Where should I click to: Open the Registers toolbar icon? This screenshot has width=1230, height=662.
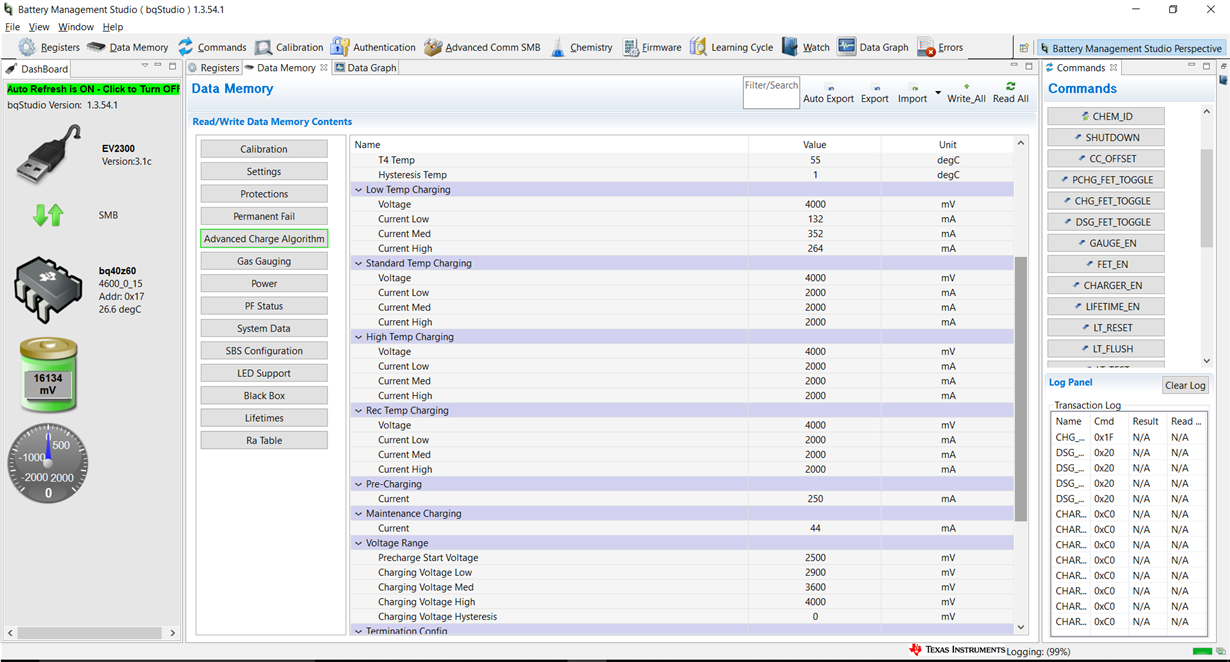click(27, 47)
